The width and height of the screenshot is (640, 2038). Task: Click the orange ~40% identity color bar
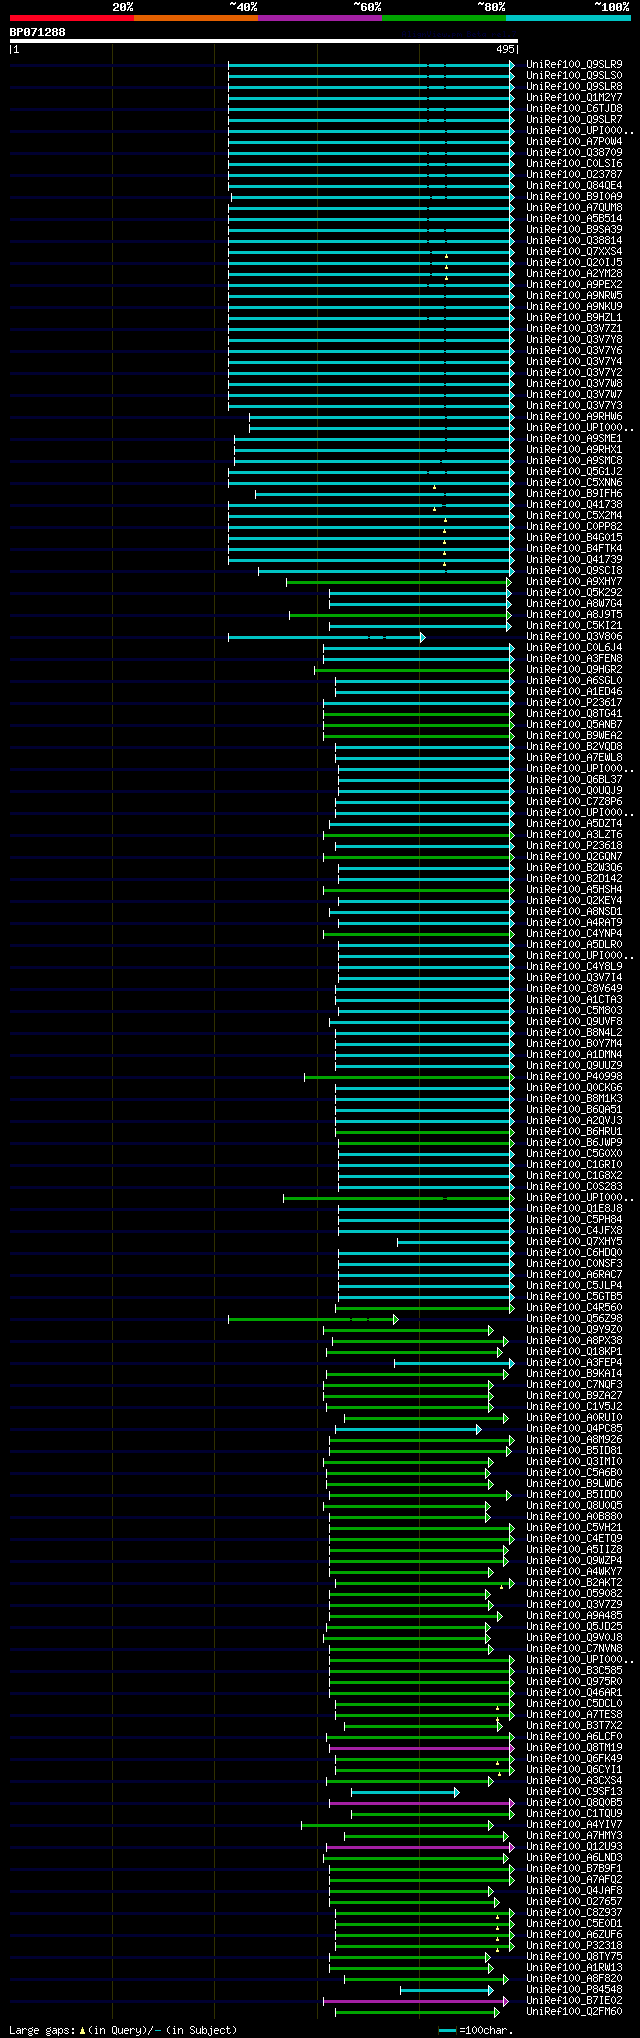196,18
